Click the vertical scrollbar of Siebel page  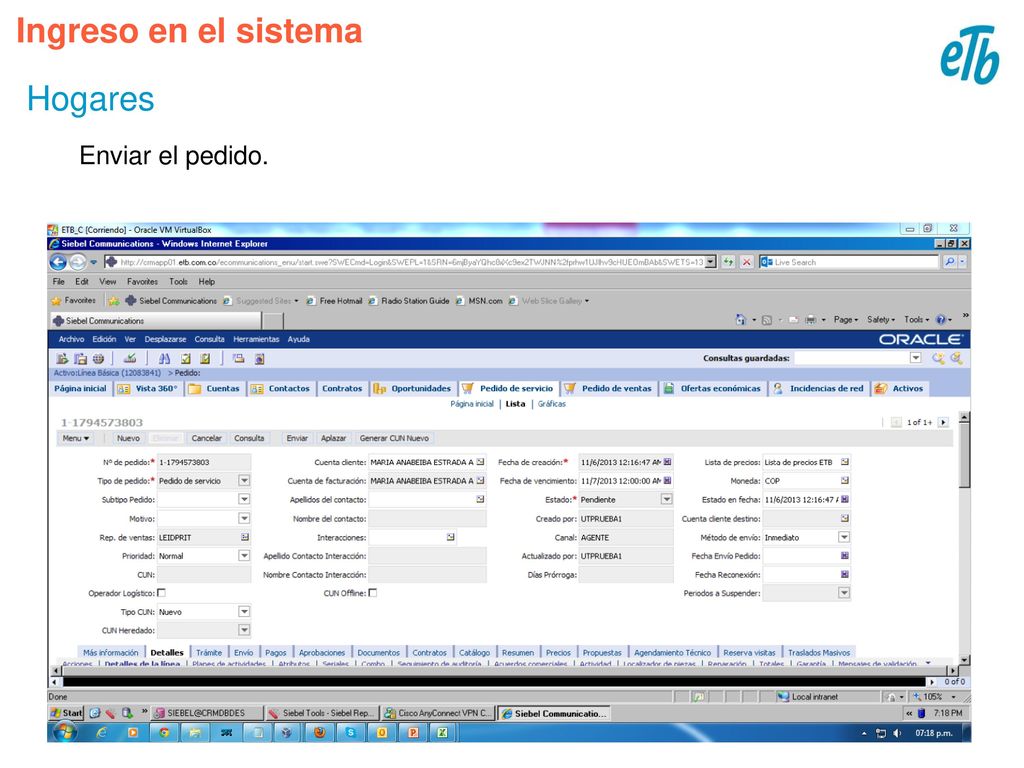[965, 537]
